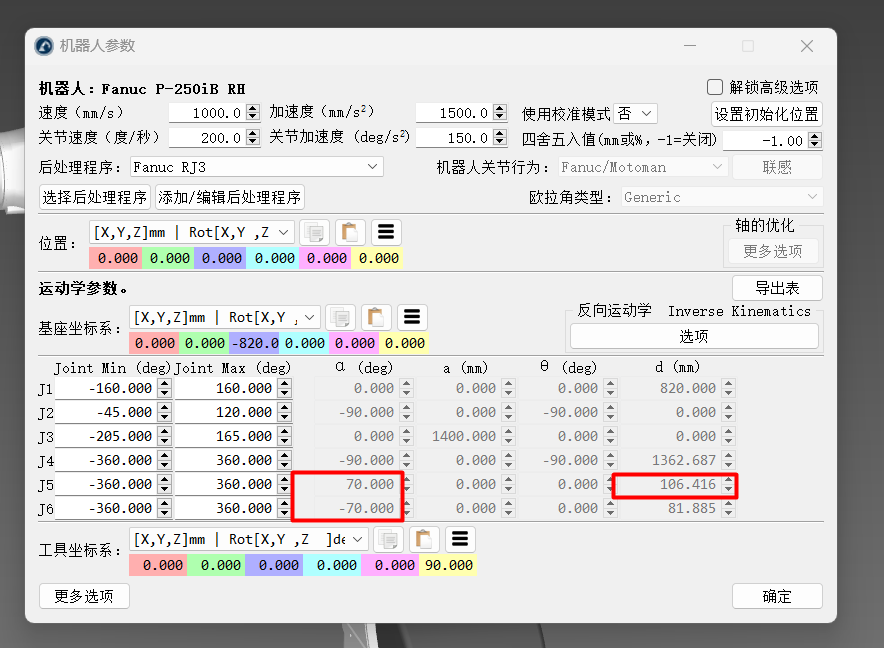Image resolution: width=884 pixels, height=648 pixels.
Task: Click 选项 under 反向运动学 Inverse Kinematics
Action: 694,336
